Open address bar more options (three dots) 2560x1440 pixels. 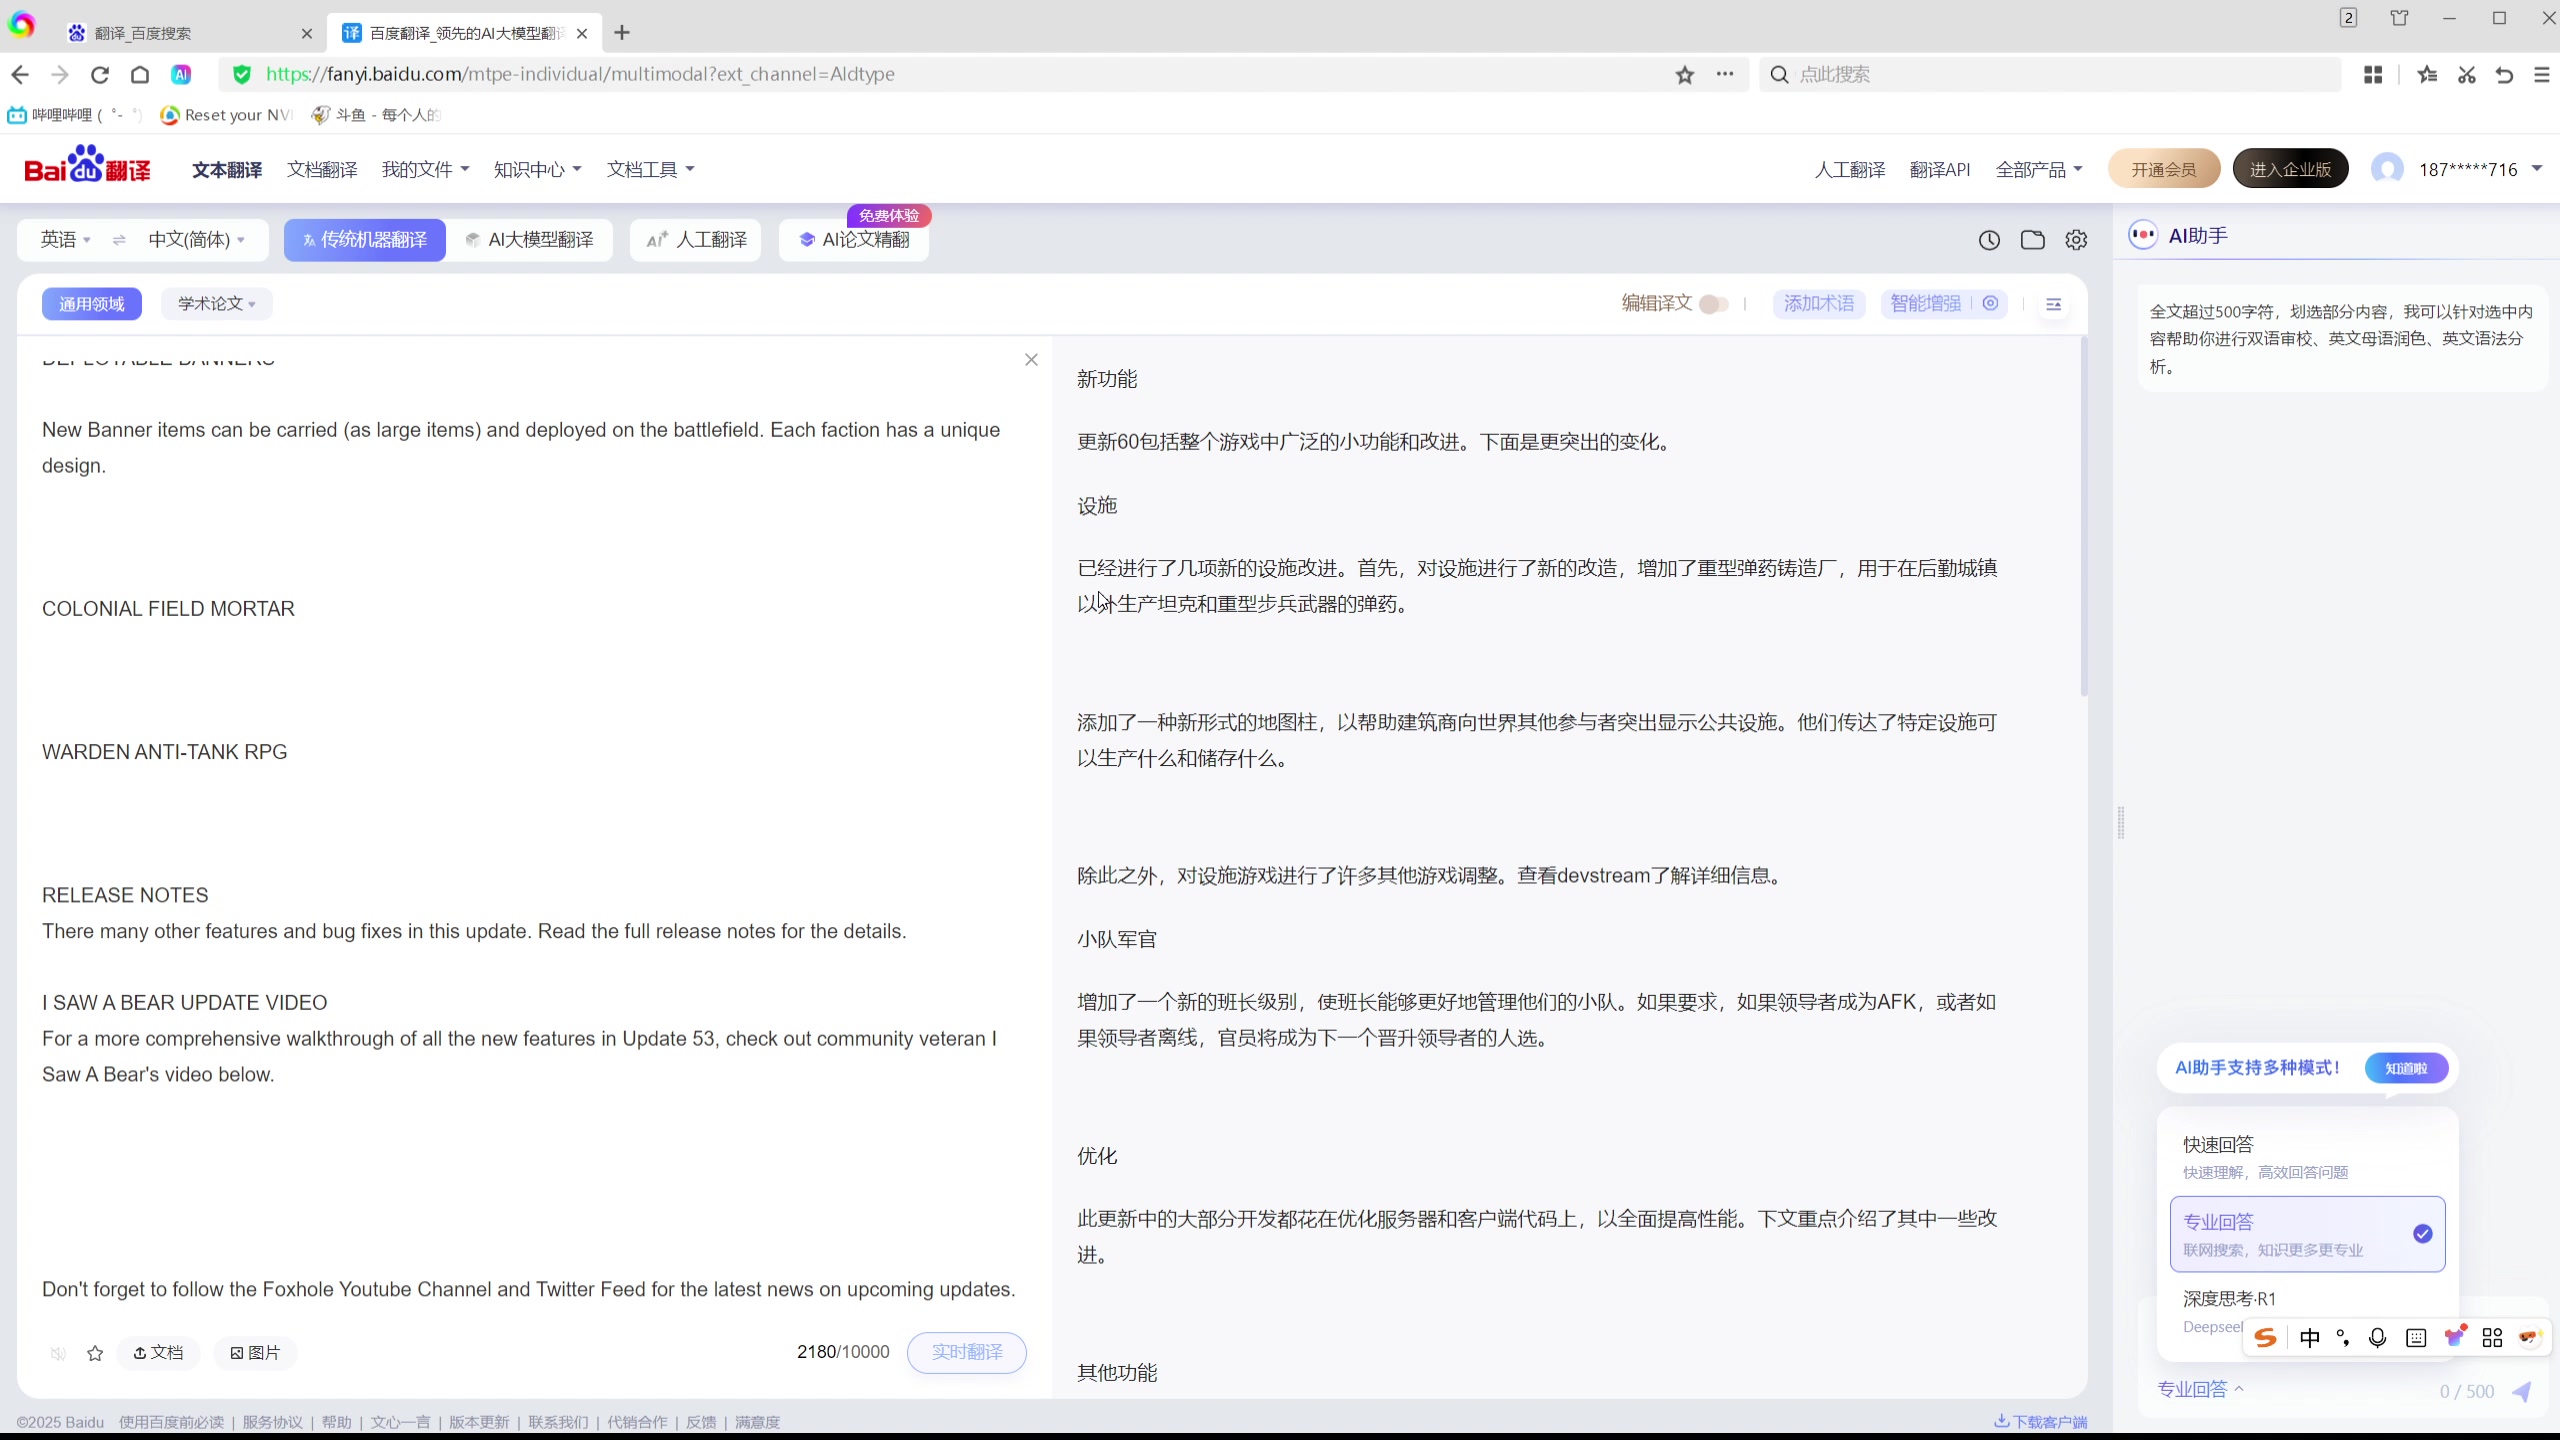pos(1725,74)
